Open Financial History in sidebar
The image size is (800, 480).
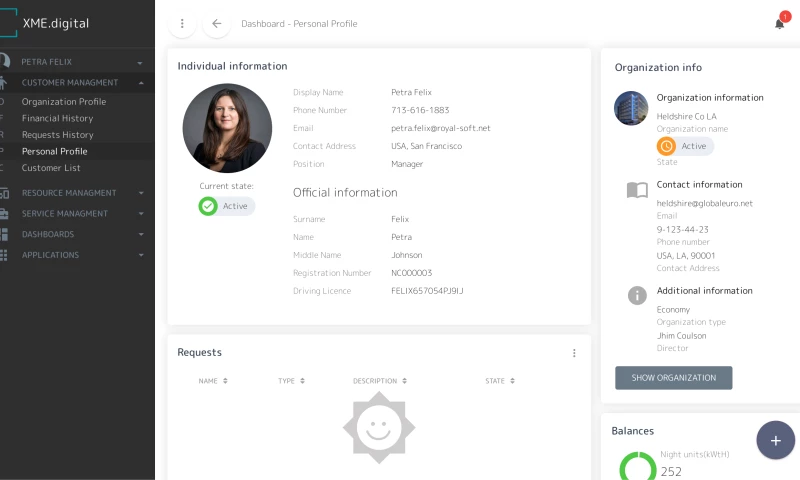point(57,118)
